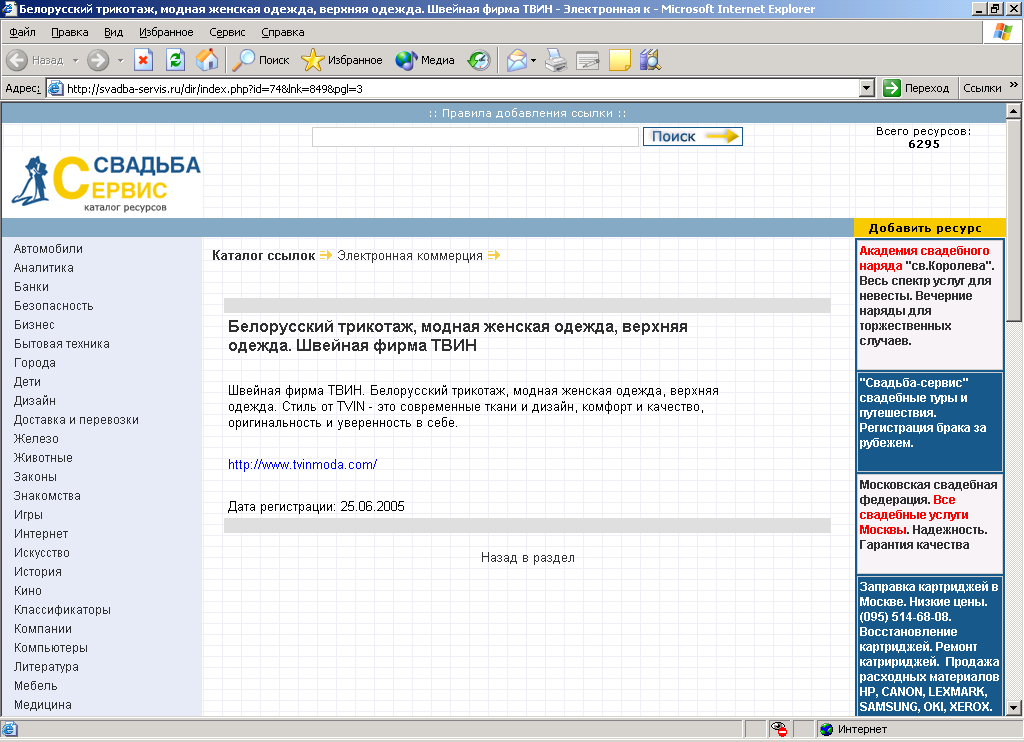This screenshot has height=742, width=1024.
Task: Click the status bar privacy eye icon
Action: pos(778,729)
